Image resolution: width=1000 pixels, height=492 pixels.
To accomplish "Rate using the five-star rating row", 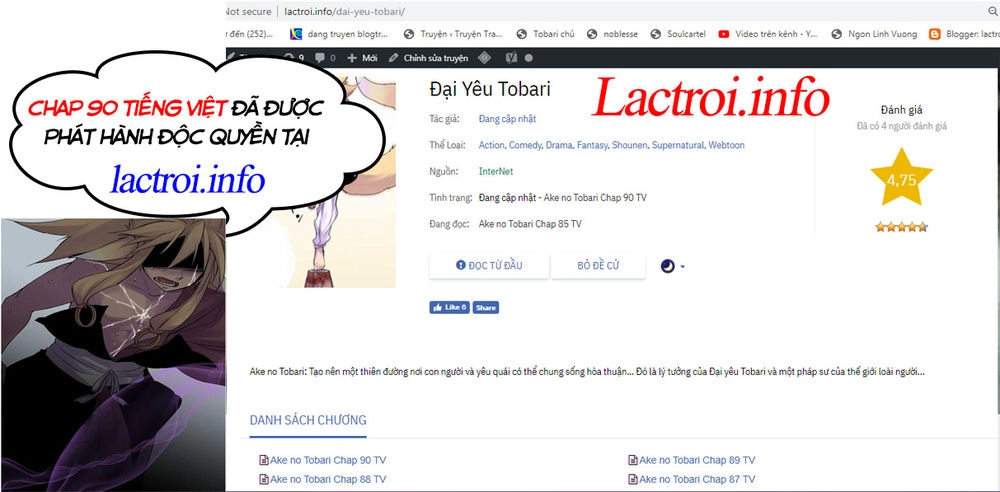I will (901, 227).
